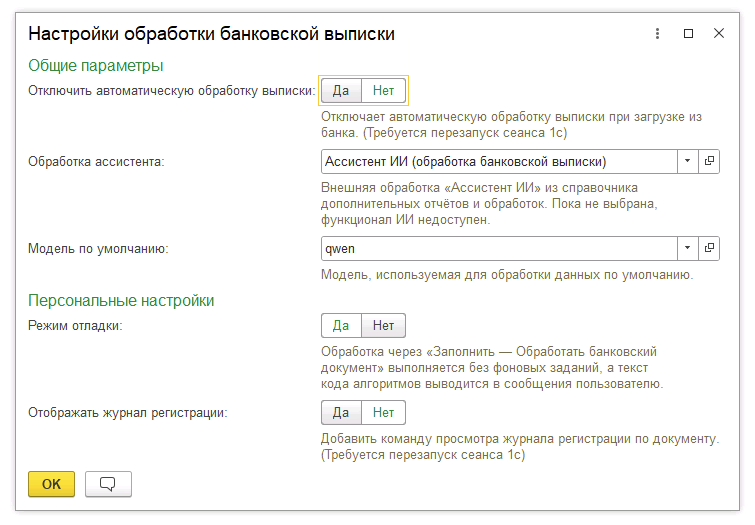Click the Общие параметры section header

95,66
